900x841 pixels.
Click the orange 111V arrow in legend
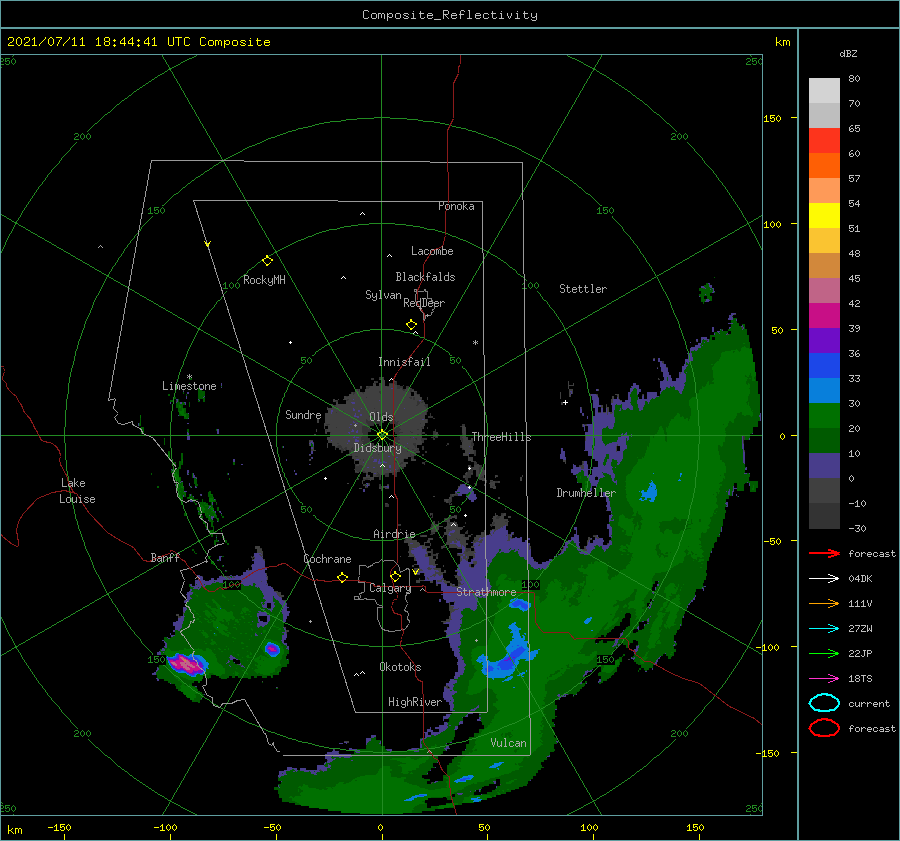824,603
